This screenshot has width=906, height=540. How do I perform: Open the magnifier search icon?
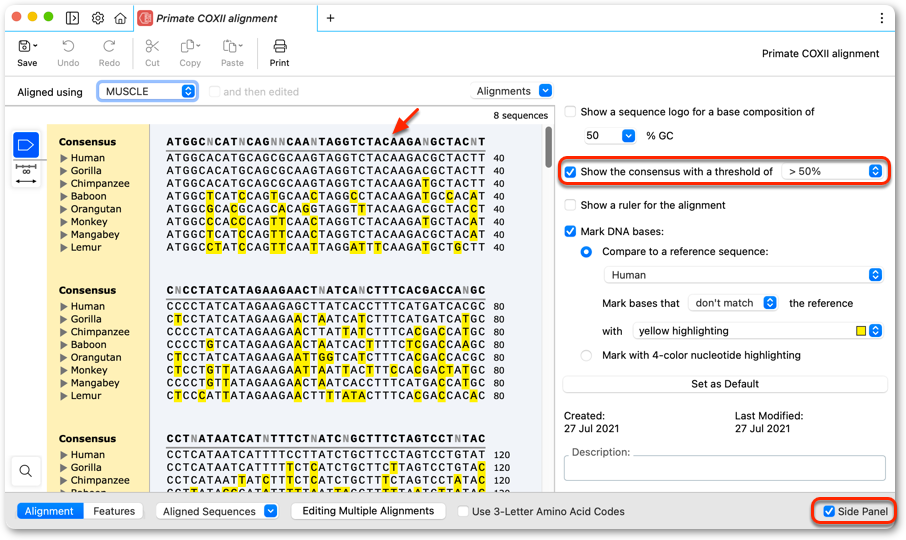pyautogui.click(x=25, y=471)
